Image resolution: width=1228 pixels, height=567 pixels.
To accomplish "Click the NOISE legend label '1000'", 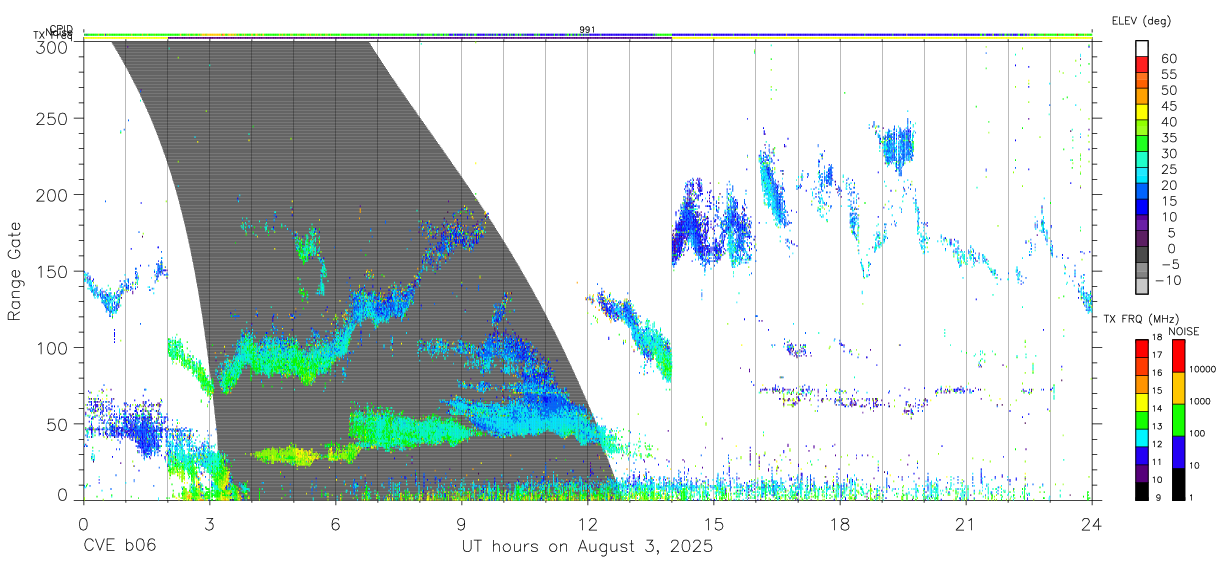I will pos(1201,401).
